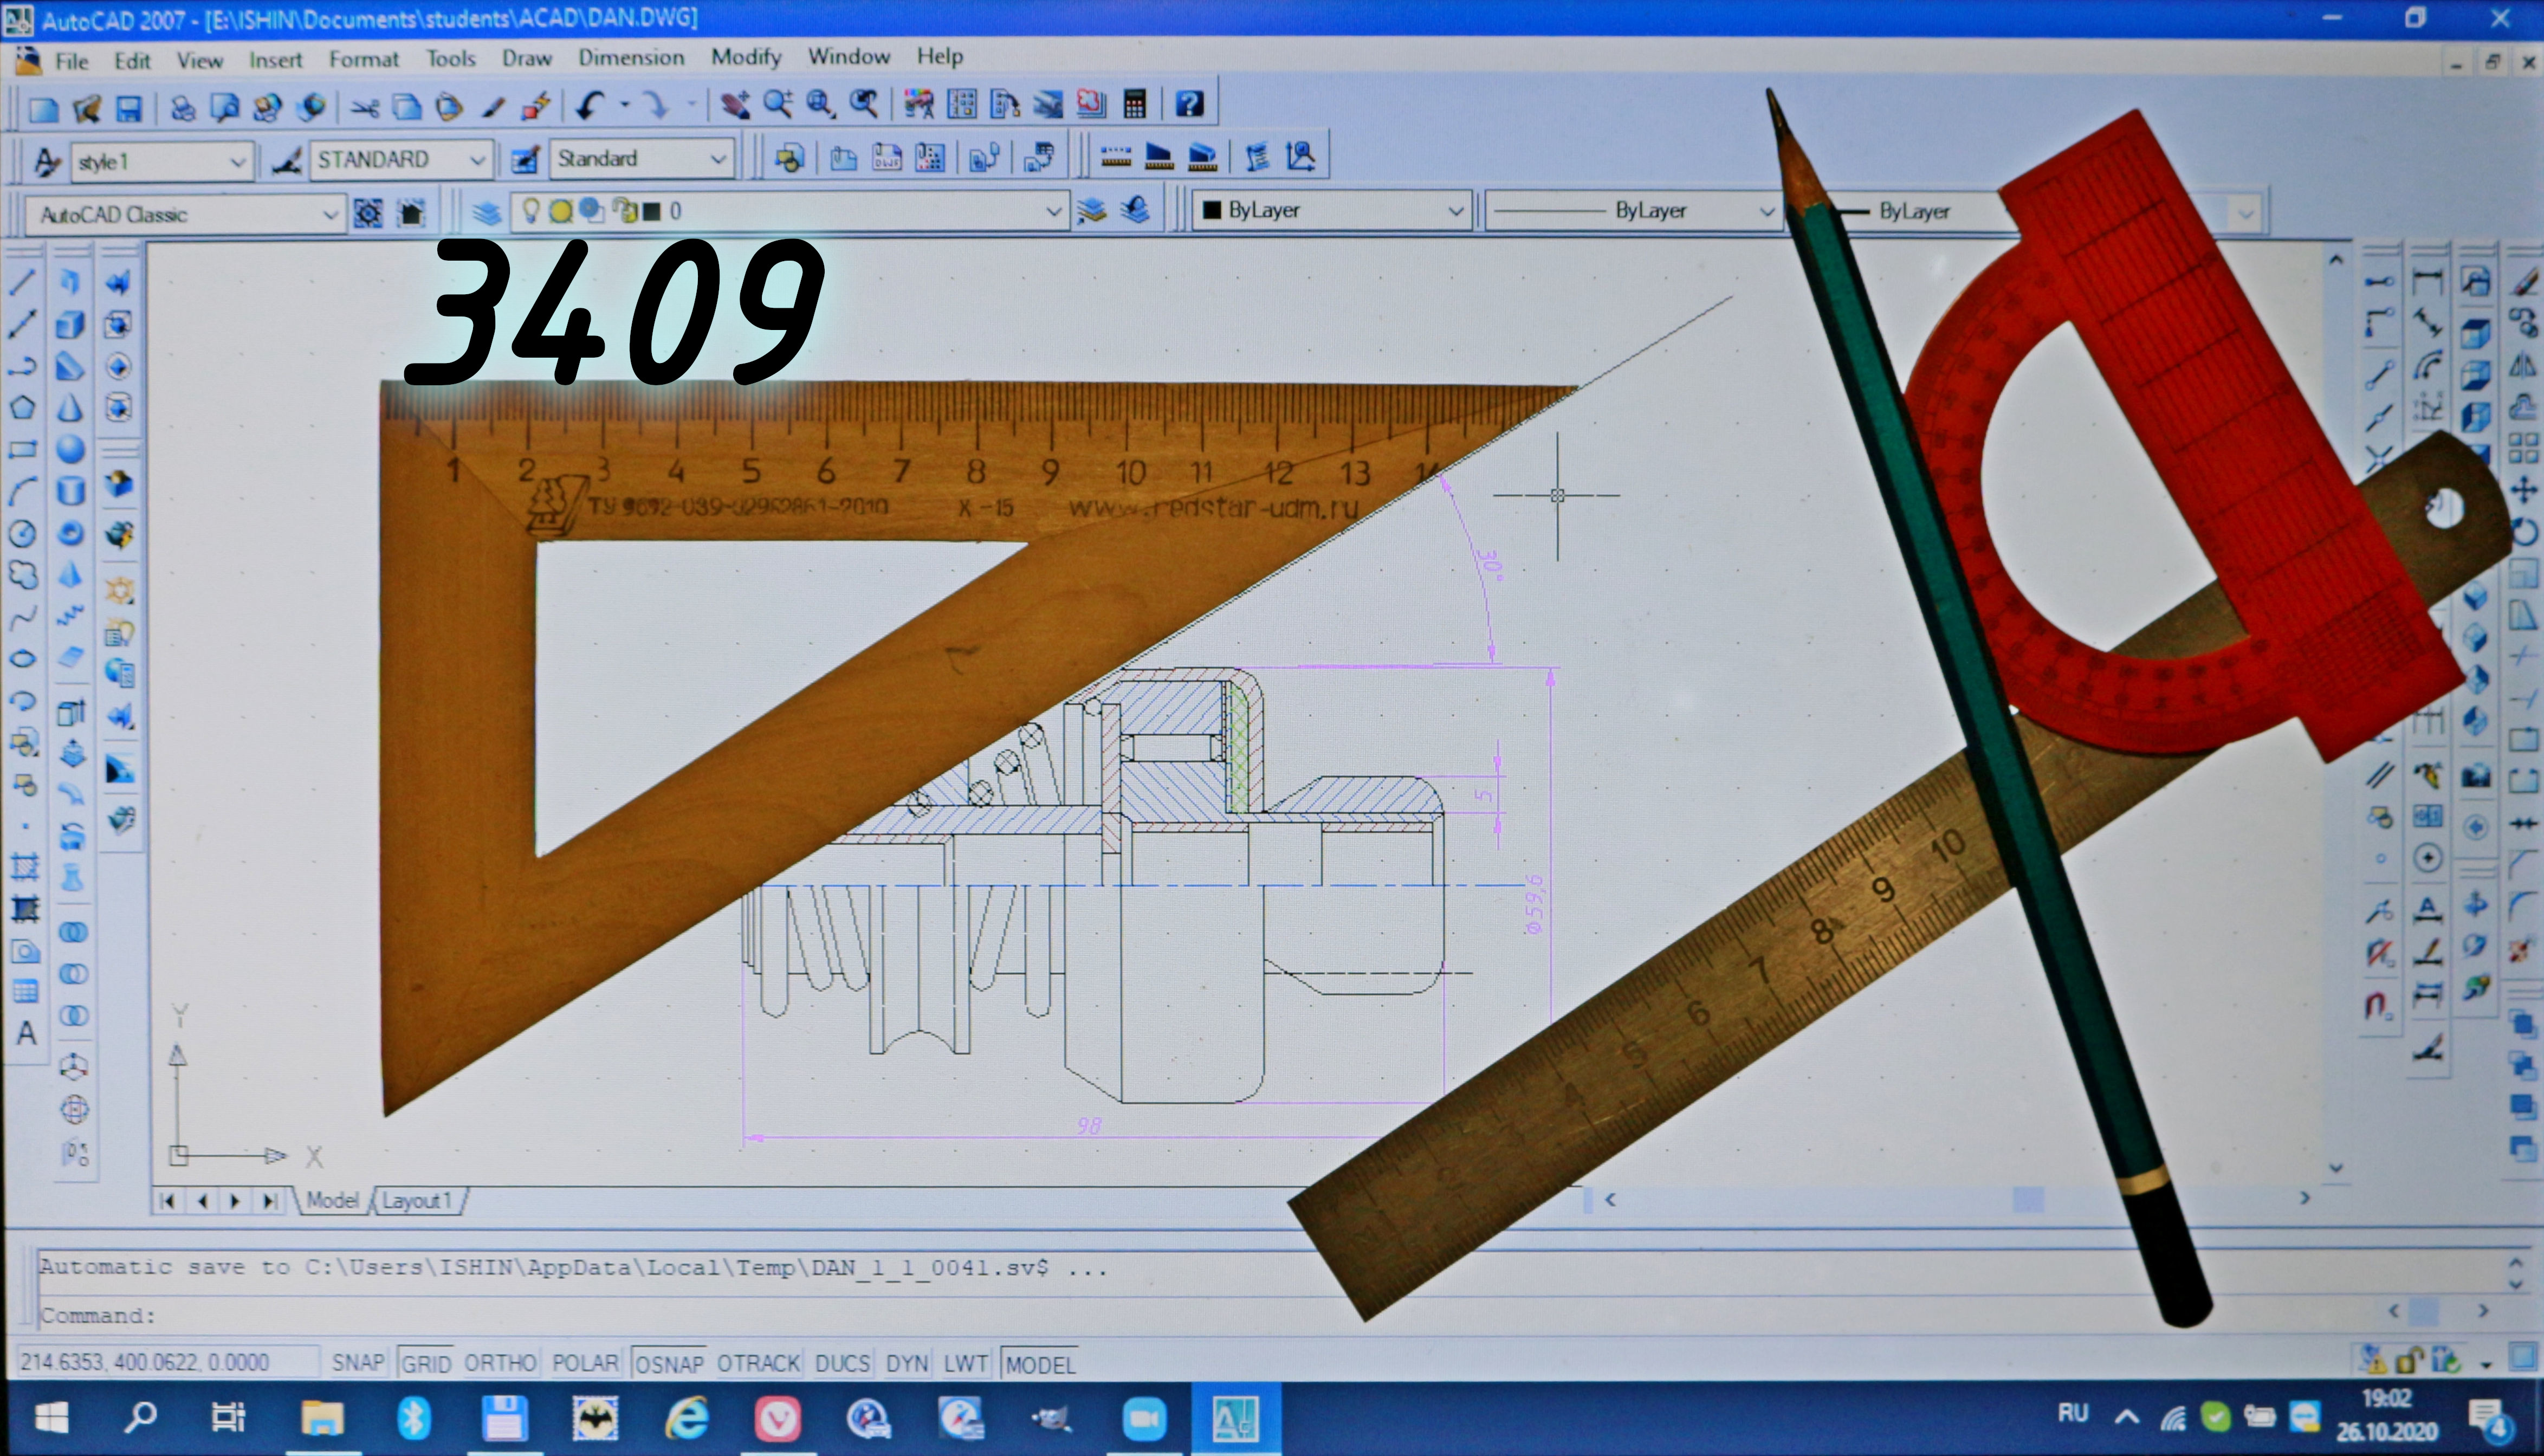The width and height of the screenshot is (2544, 1456).
Task: Toggle ORTHO mode in status bar
Action: pos(500,1363)
